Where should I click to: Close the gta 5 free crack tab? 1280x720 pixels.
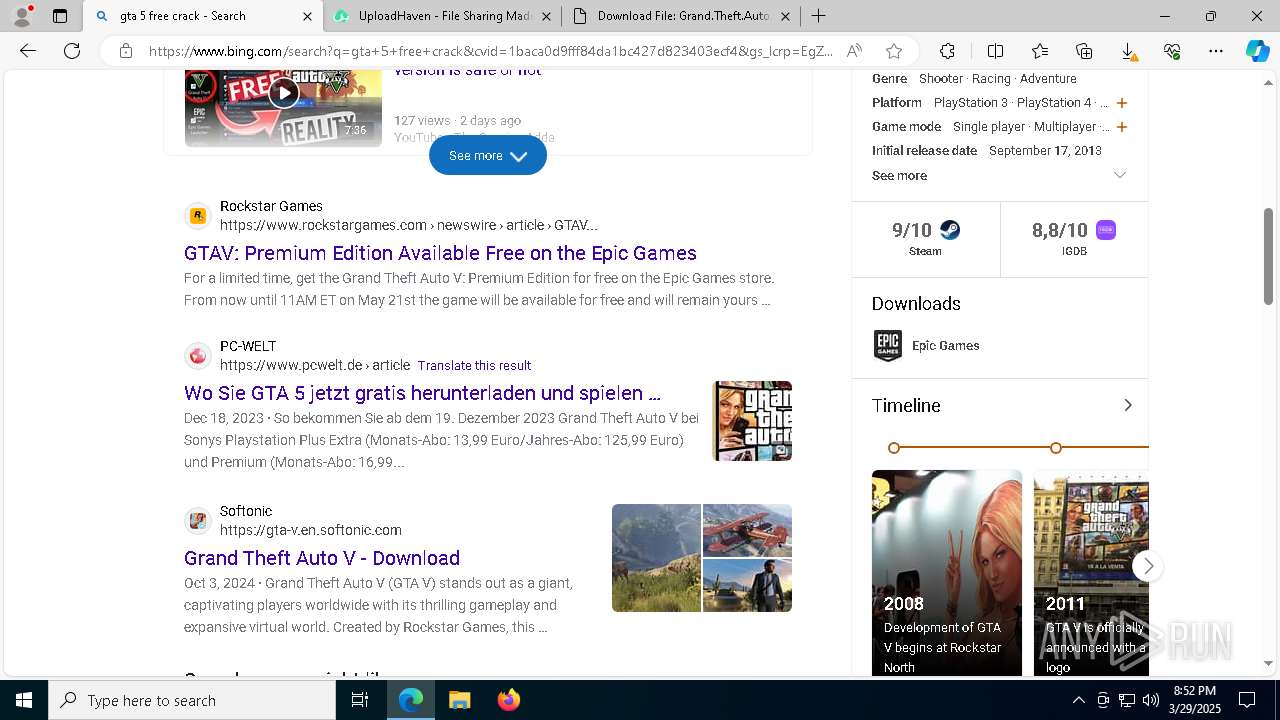307,16
